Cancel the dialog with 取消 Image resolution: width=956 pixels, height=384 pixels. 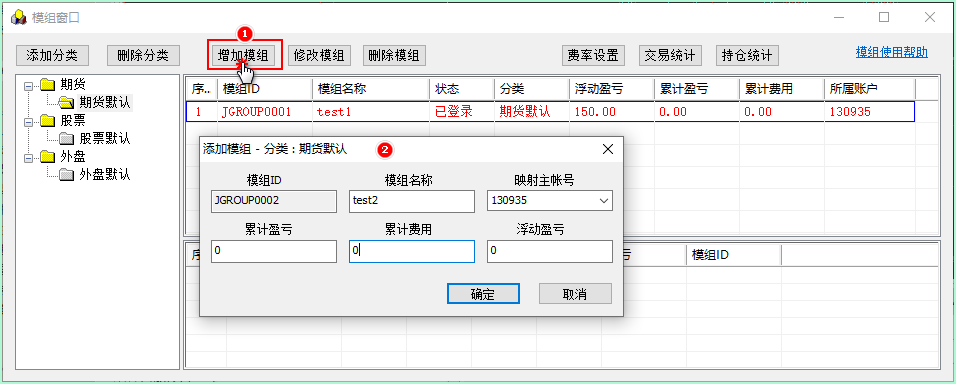575,293
